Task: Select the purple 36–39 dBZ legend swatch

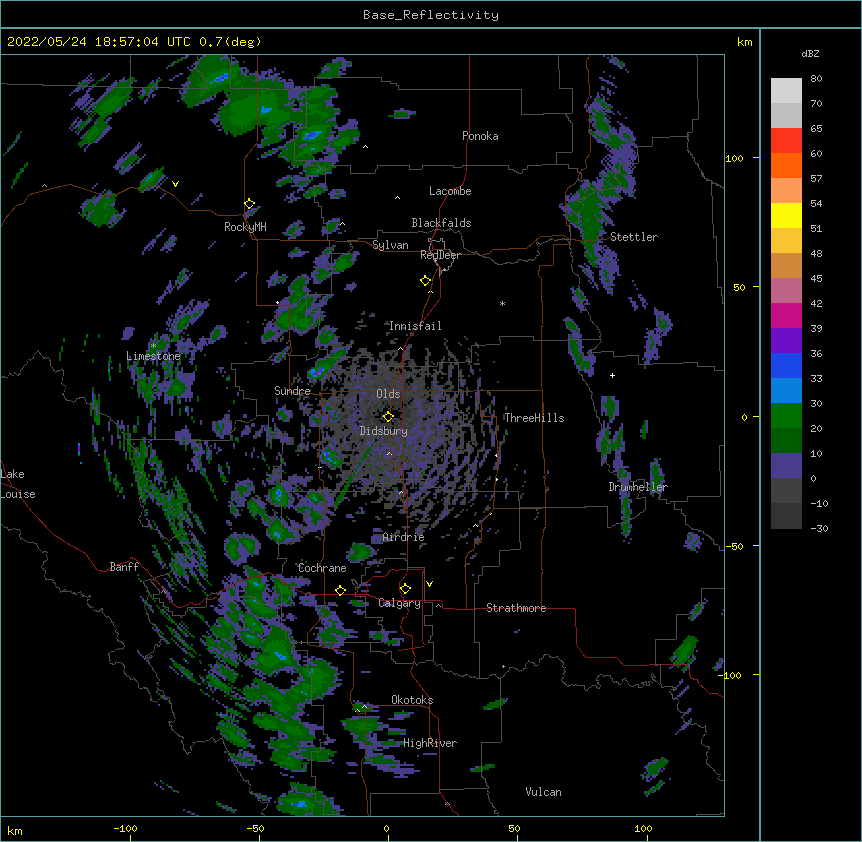Action: 786,340
